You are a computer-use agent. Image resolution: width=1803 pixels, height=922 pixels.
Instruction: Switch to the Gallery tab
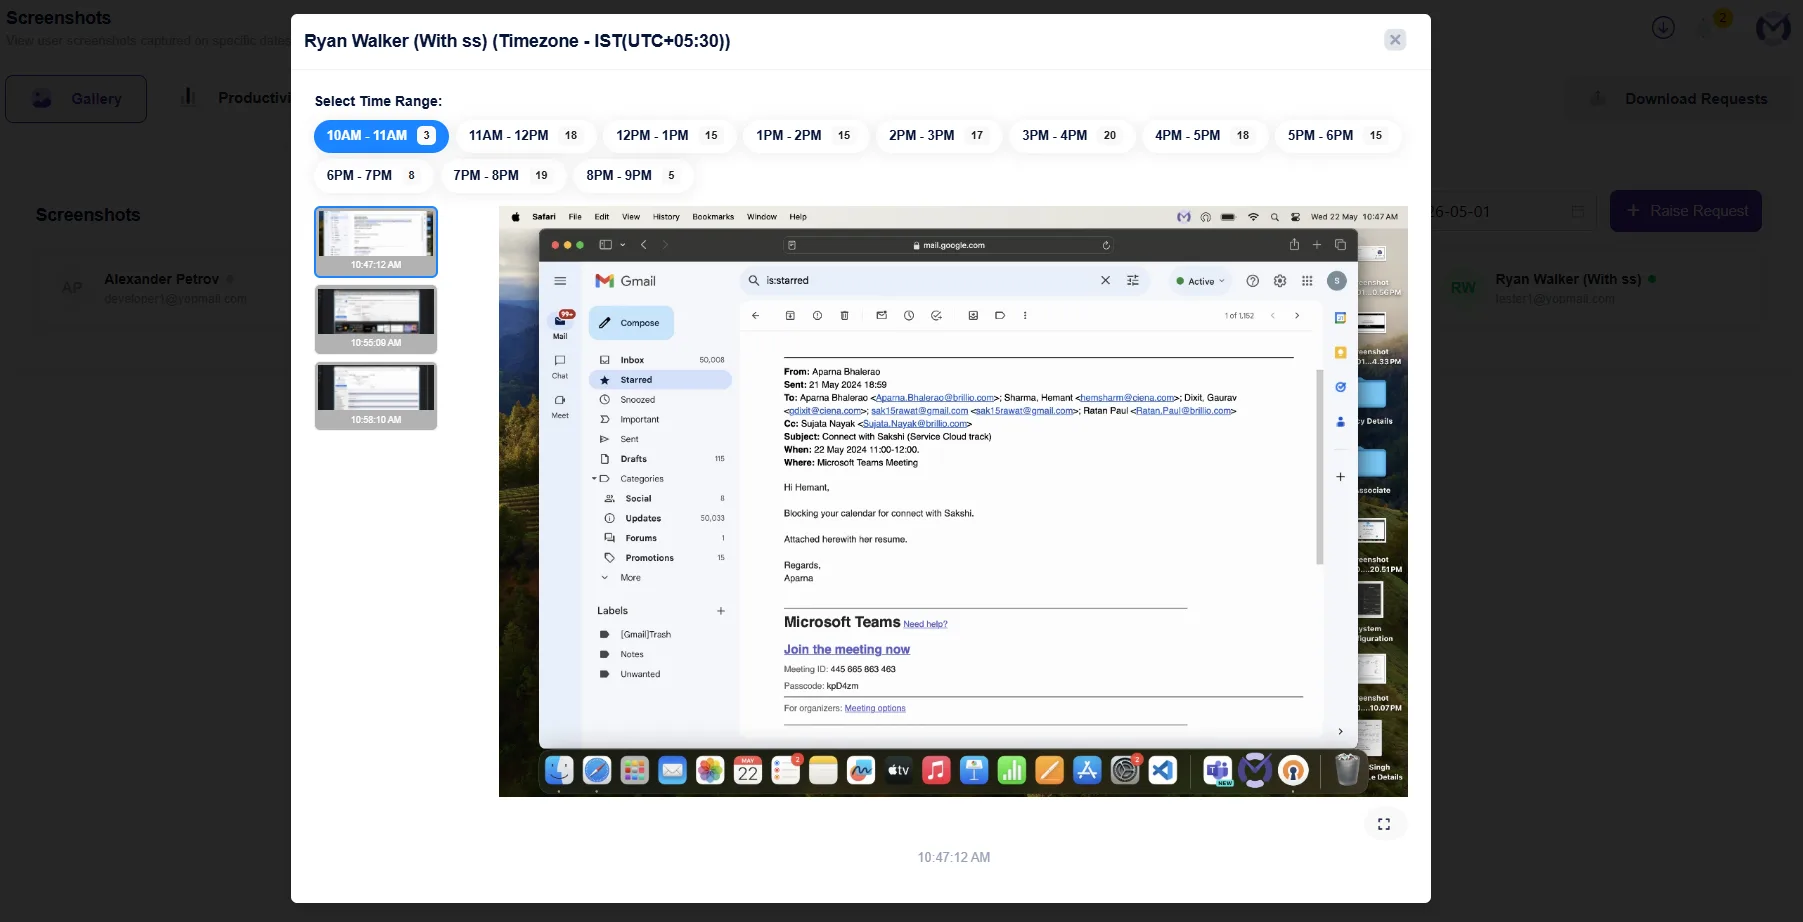pos(76,99)
